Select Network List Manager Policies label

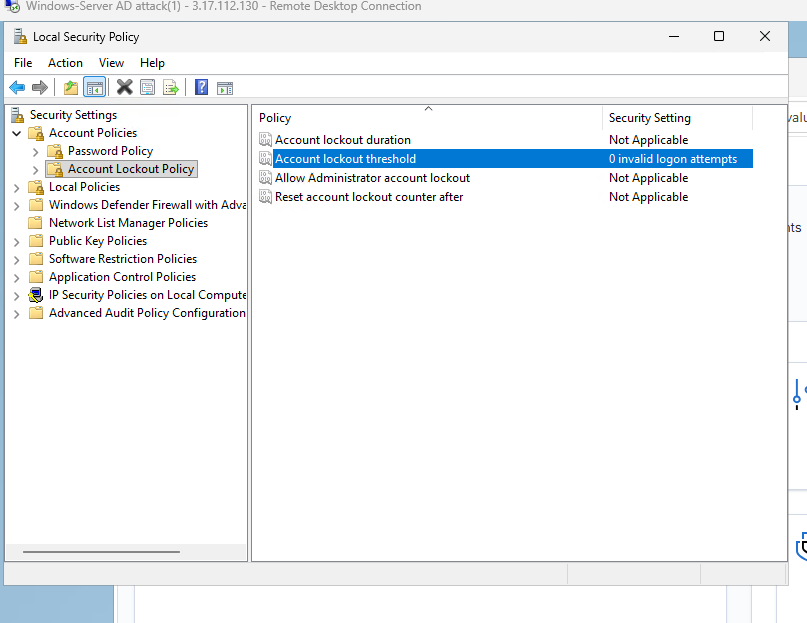click(x=129, y=223)
